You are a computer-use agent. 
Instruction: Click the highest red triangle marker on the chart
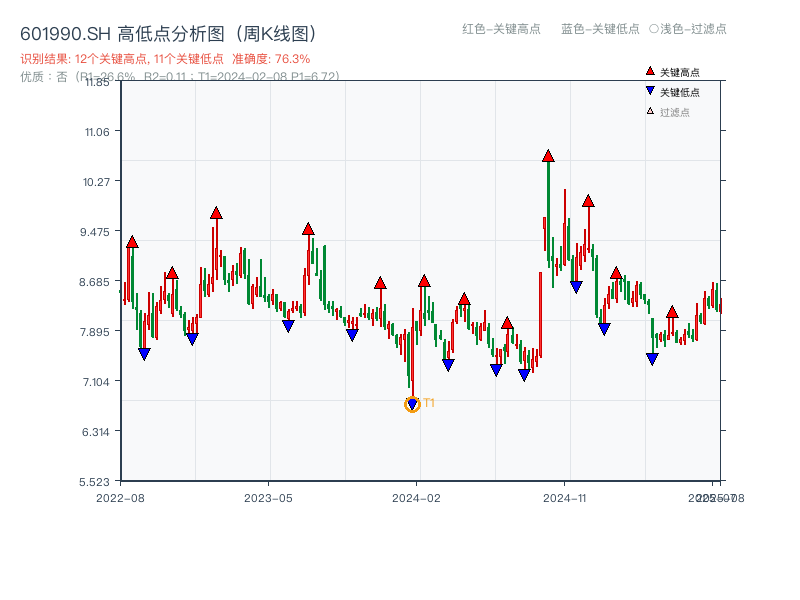tap(548, 155)
